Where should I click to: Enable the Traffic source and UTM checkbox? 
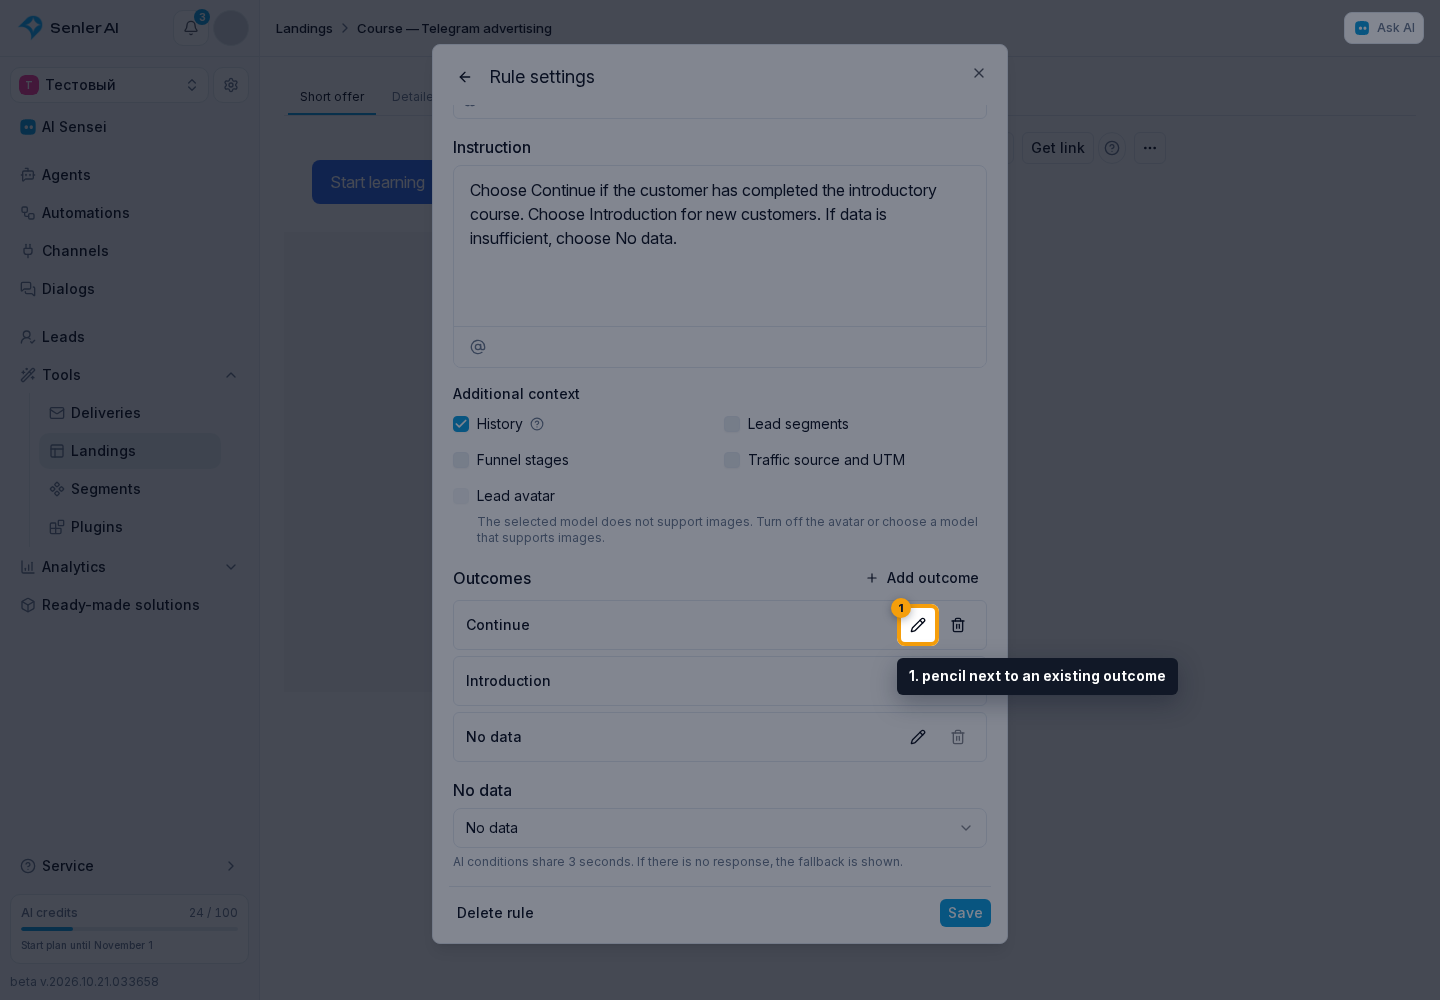pos(732,460)
